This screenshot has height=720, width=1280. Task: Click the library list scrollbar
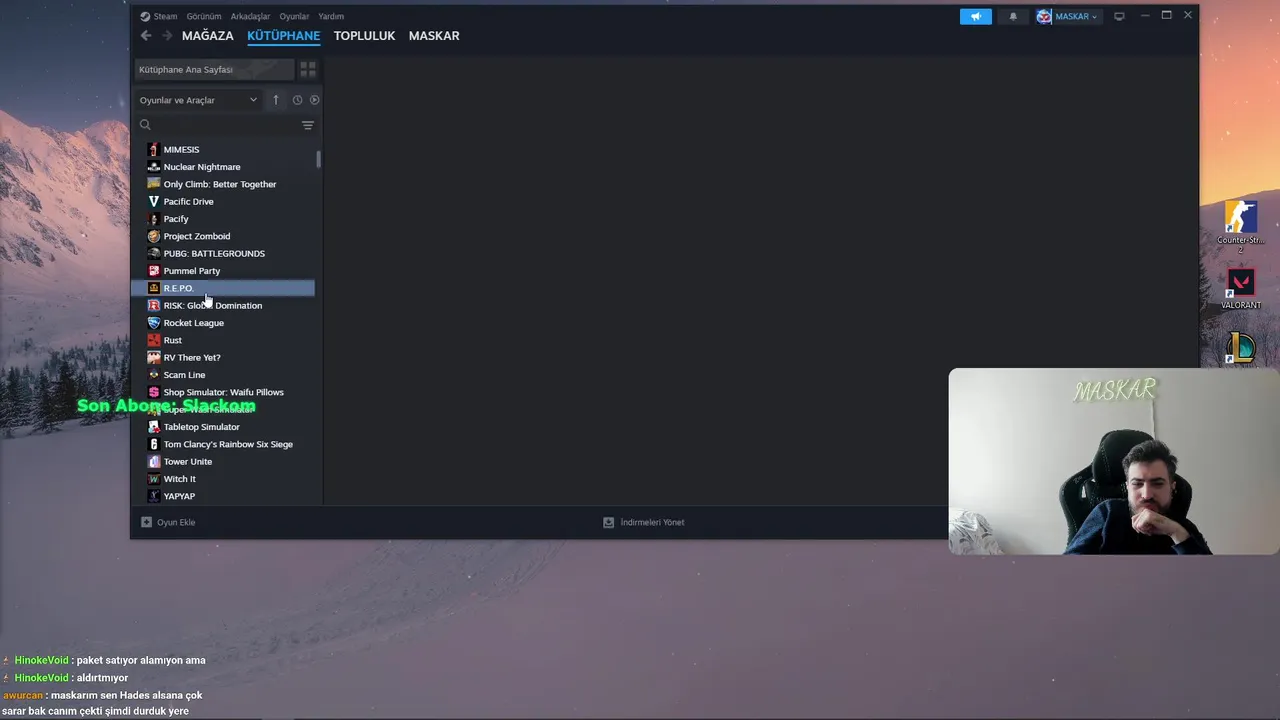(x=319, y=159)
